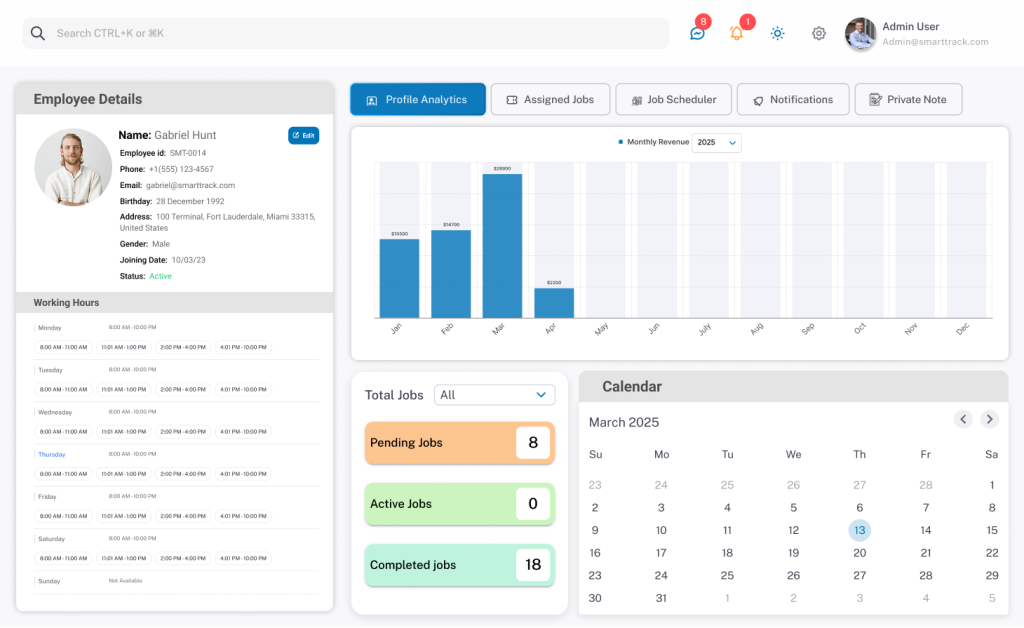Image resolution: width=1024 pixels, height=628 pixels.
Task: Switch to the Private Note tab
Action: pyautogui.click(x=908, y=100)
